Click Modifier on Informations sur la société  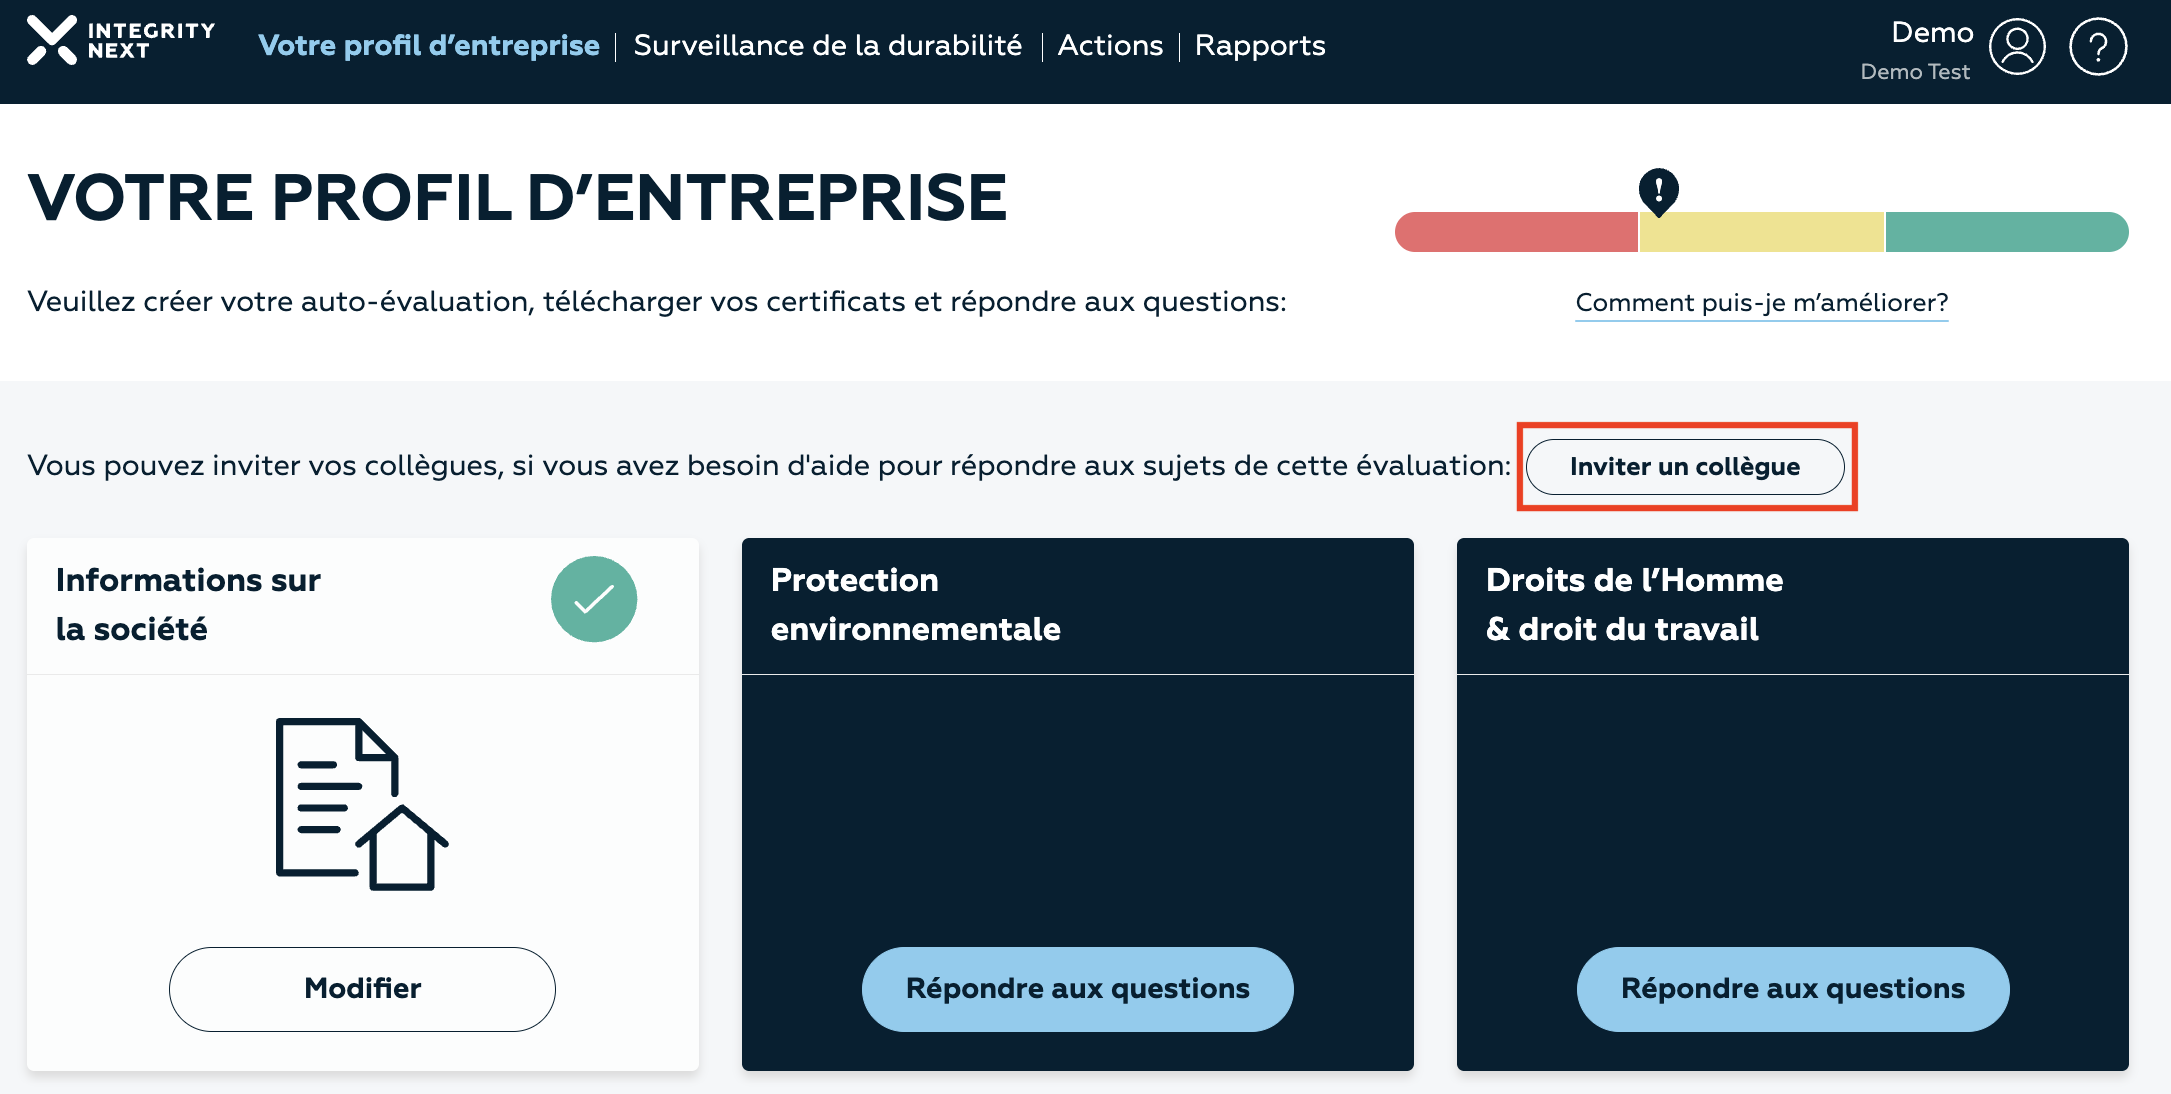click(x=362, y=989)
